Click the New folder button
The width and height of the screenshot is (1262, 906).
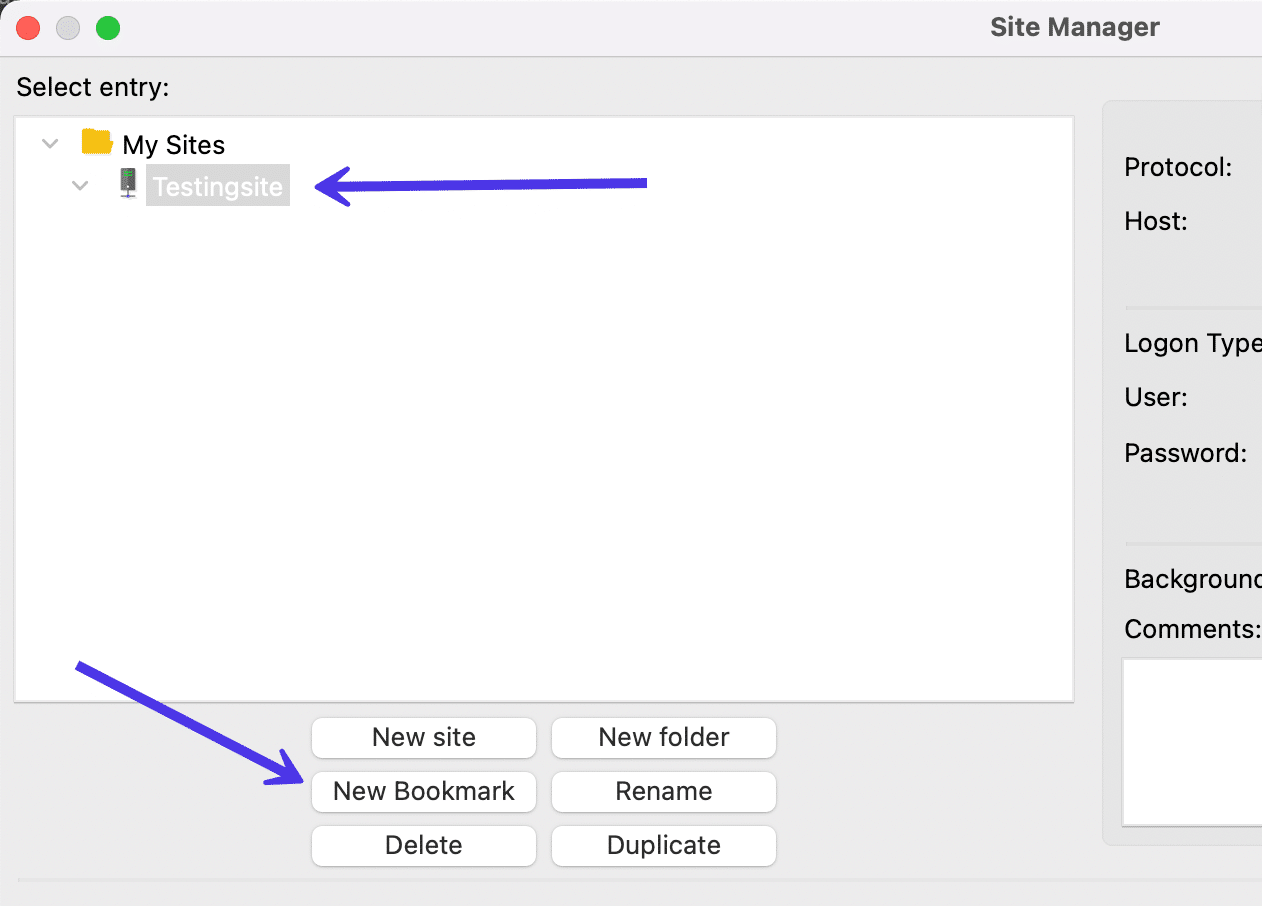pos(663,737)
